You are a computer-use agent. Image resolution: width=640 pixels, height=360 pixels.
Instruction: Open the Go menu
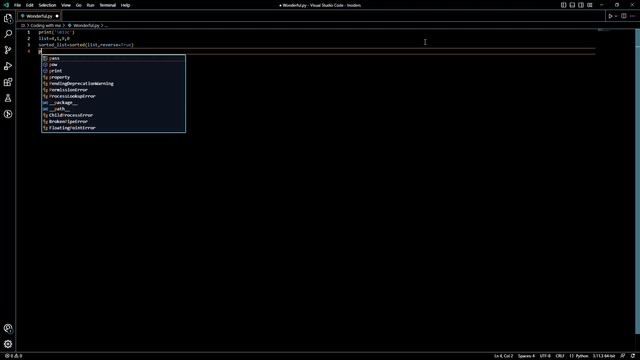(78, 5)
